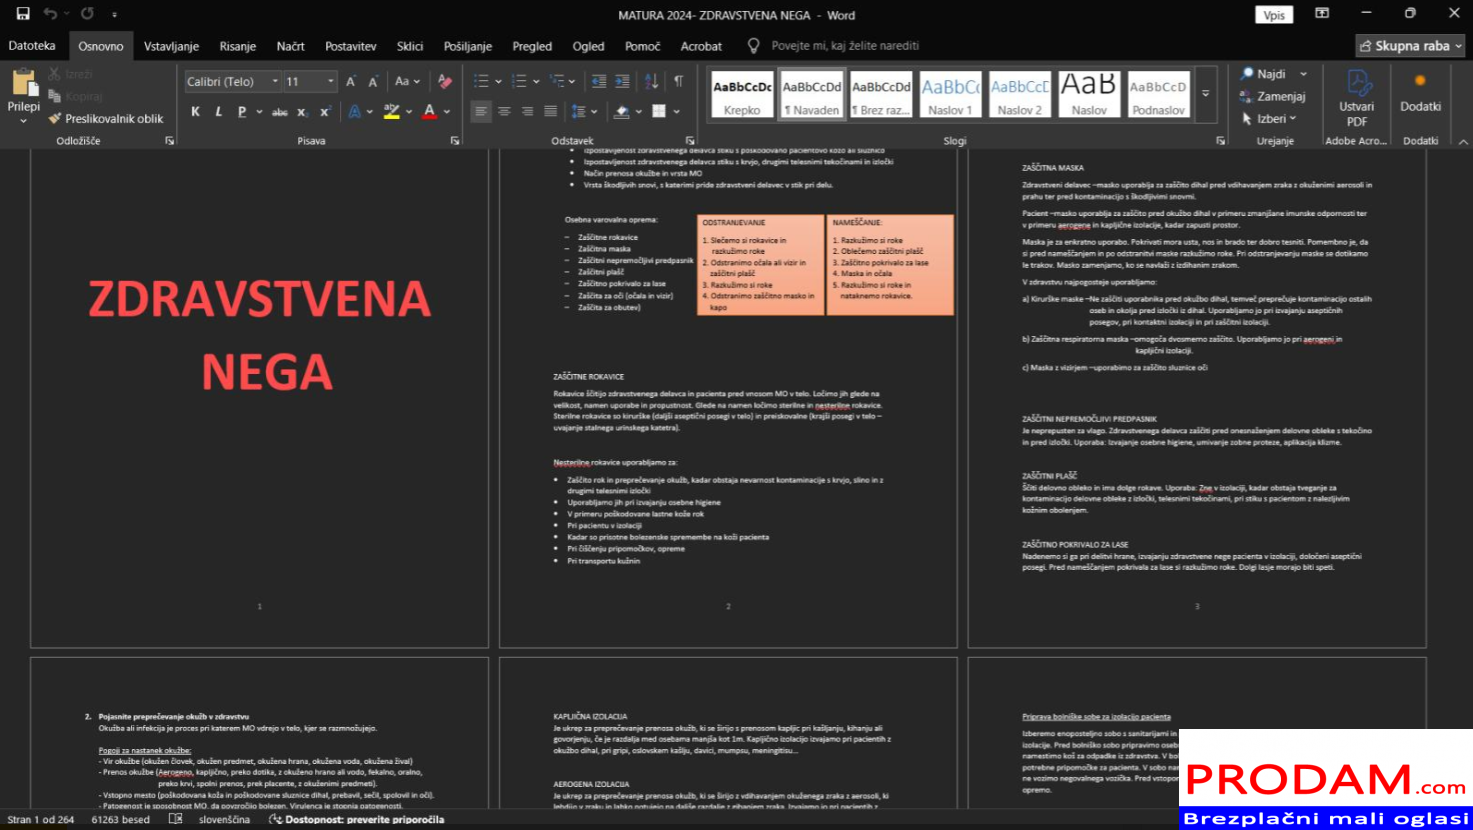Image resolution: width=1473 pixels, height=830 pixels.
Task: Copy formatting with Preslikovalnik oblik
Action: click(106, 118)
